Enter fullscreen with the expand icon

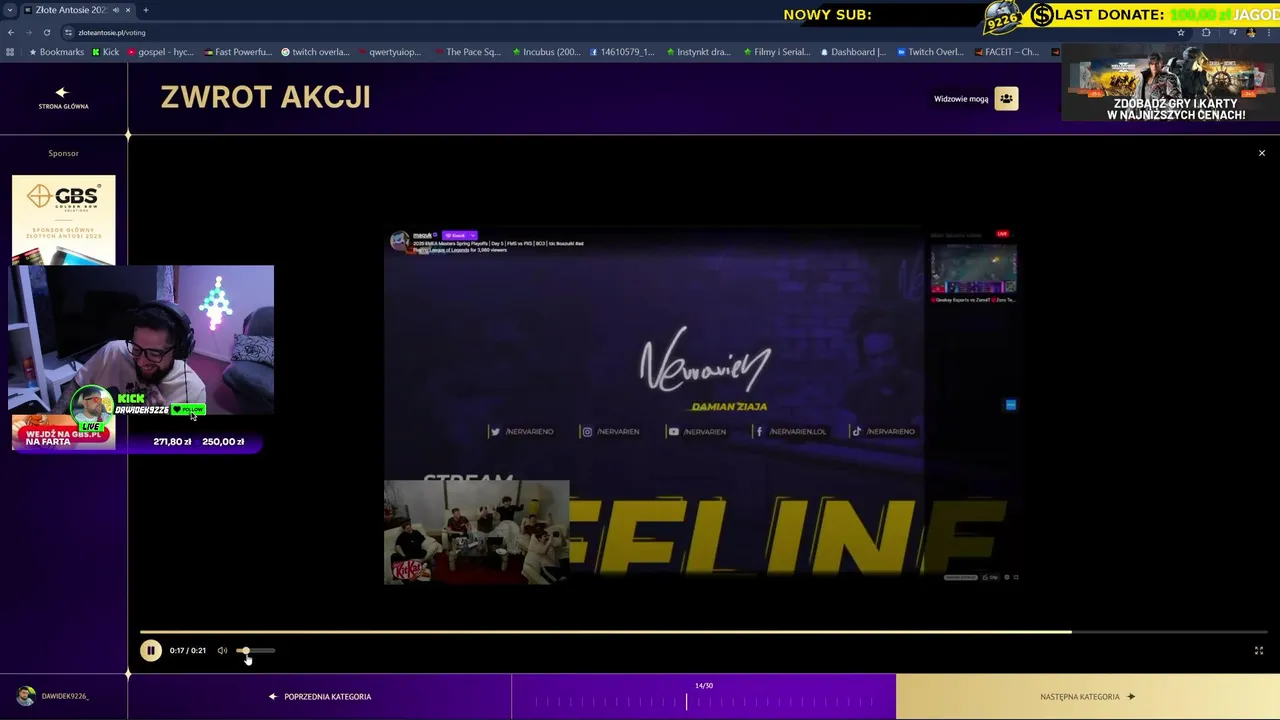[x=1259, y=651]
